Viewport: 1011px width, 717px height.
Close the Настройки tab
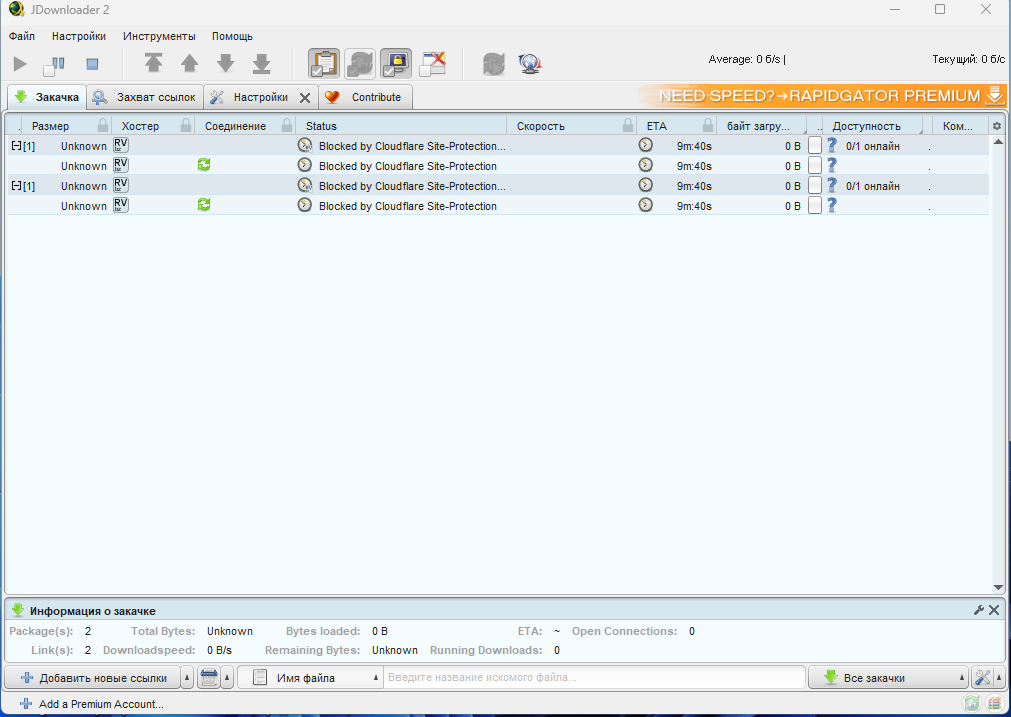[x=305, y=98]
